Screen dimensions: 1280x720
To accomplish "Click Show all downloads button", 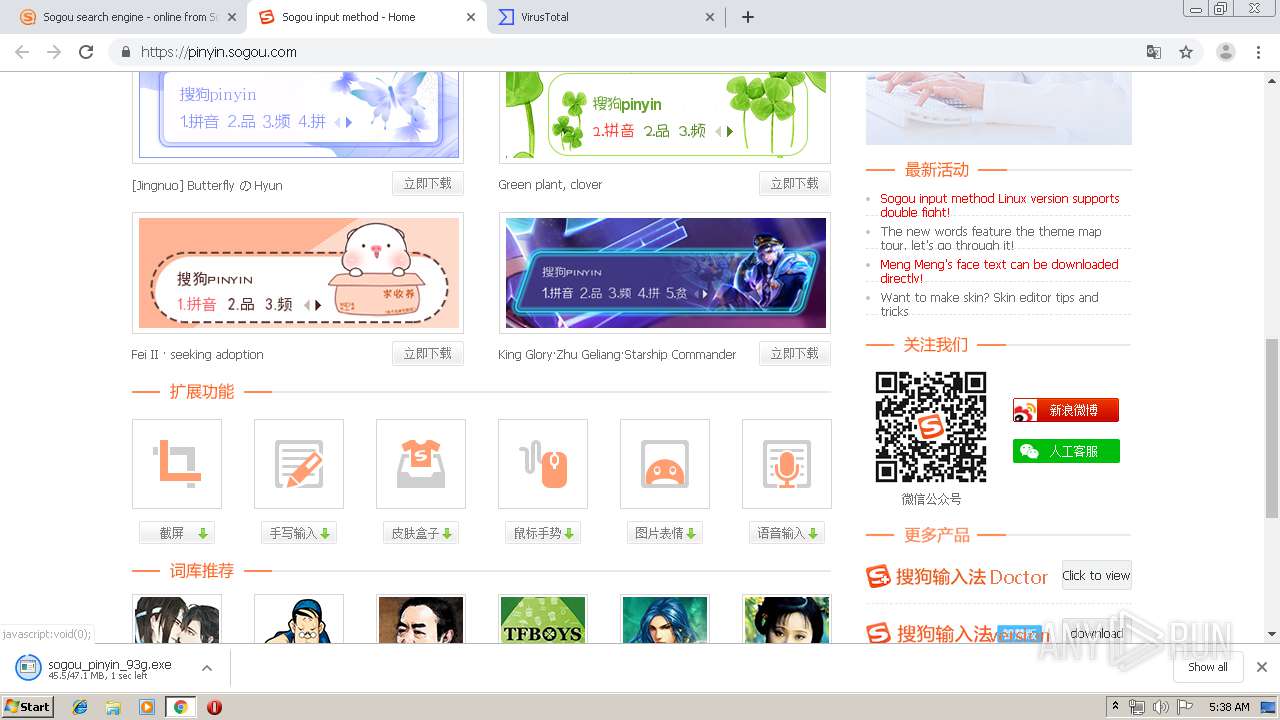I will (x=1208, y=667).
